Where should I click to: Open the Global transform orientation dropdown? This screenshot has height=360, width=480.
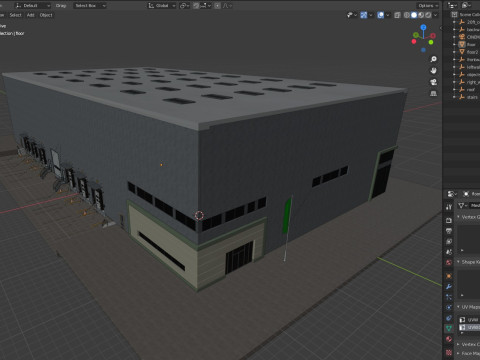coord(162,6)
